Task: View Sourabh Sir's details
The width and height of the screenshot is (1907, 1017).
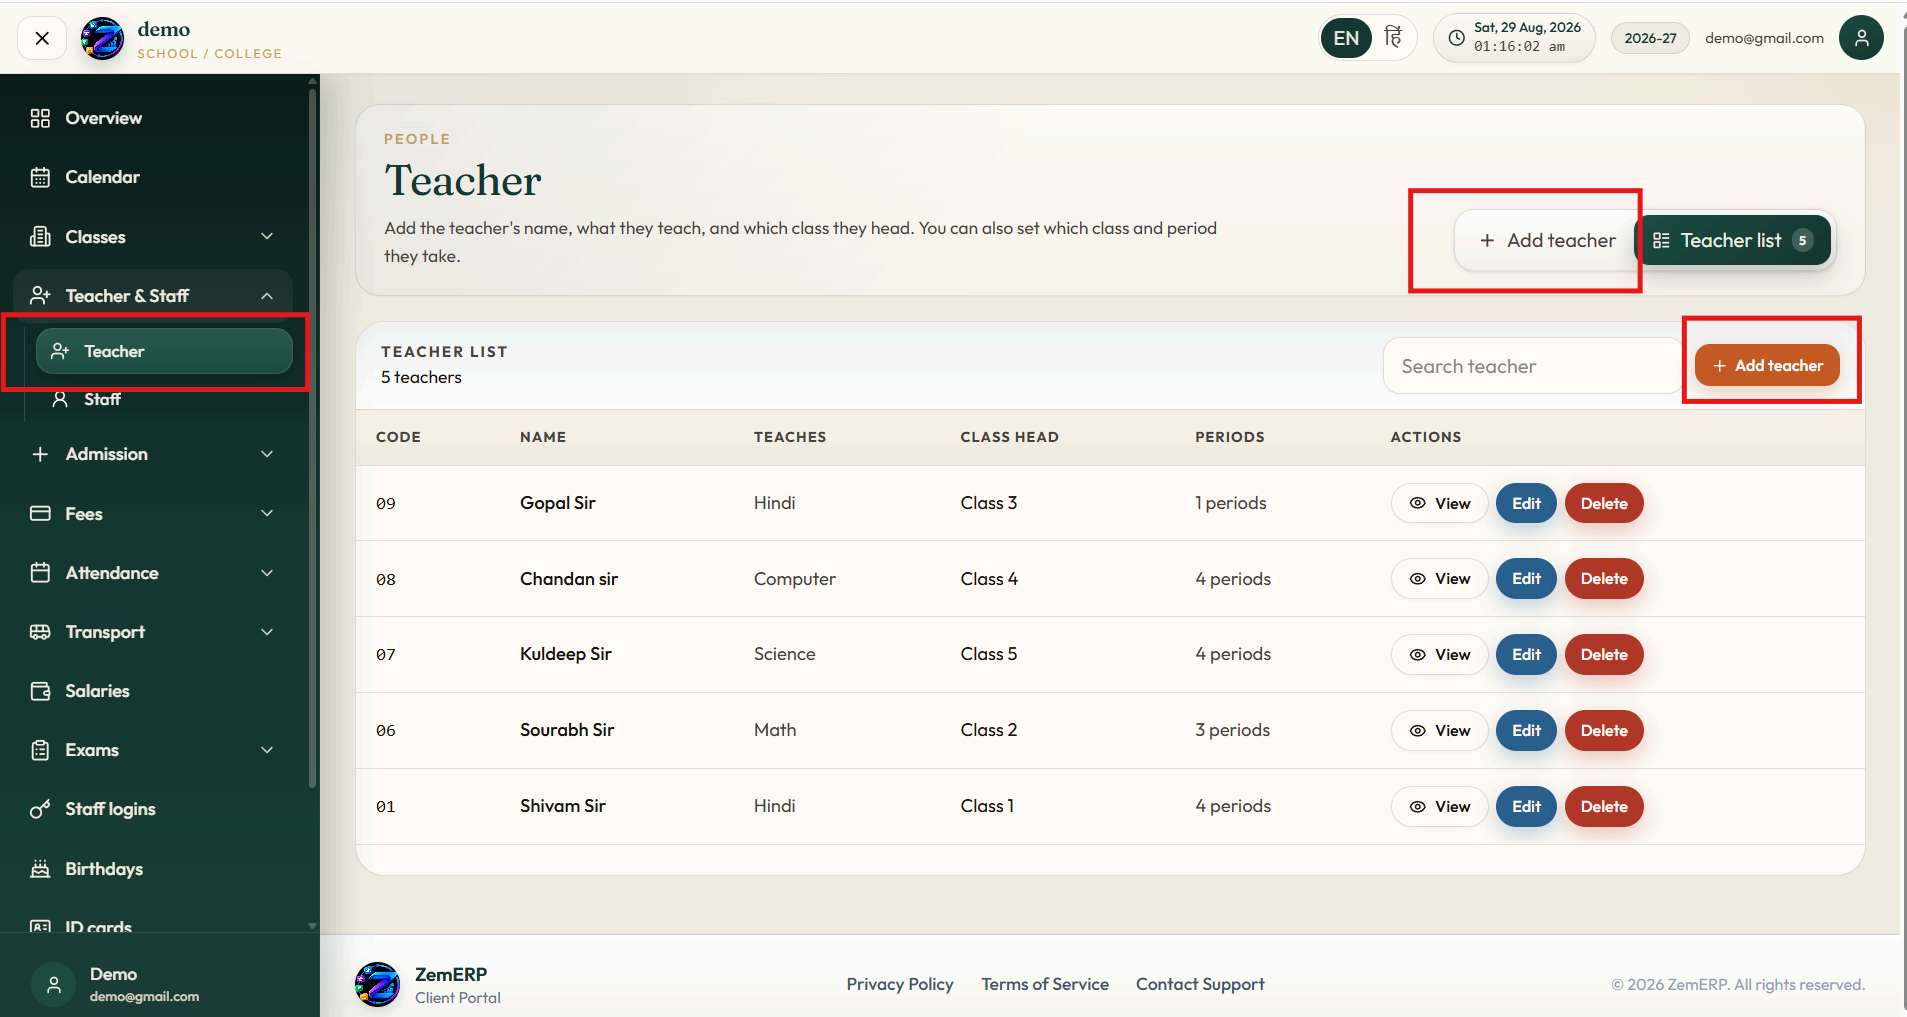Action: 1439,731
